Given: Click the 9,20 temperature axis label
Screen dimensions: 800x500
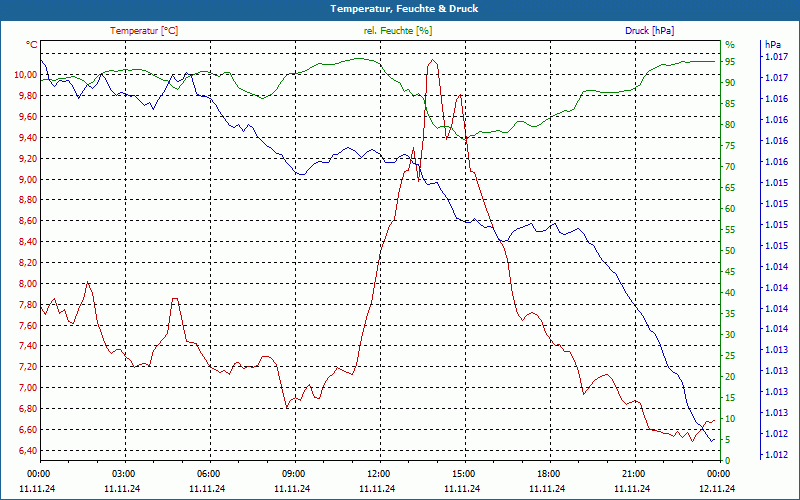Looking at the screenshot, I should pos(28,159).
